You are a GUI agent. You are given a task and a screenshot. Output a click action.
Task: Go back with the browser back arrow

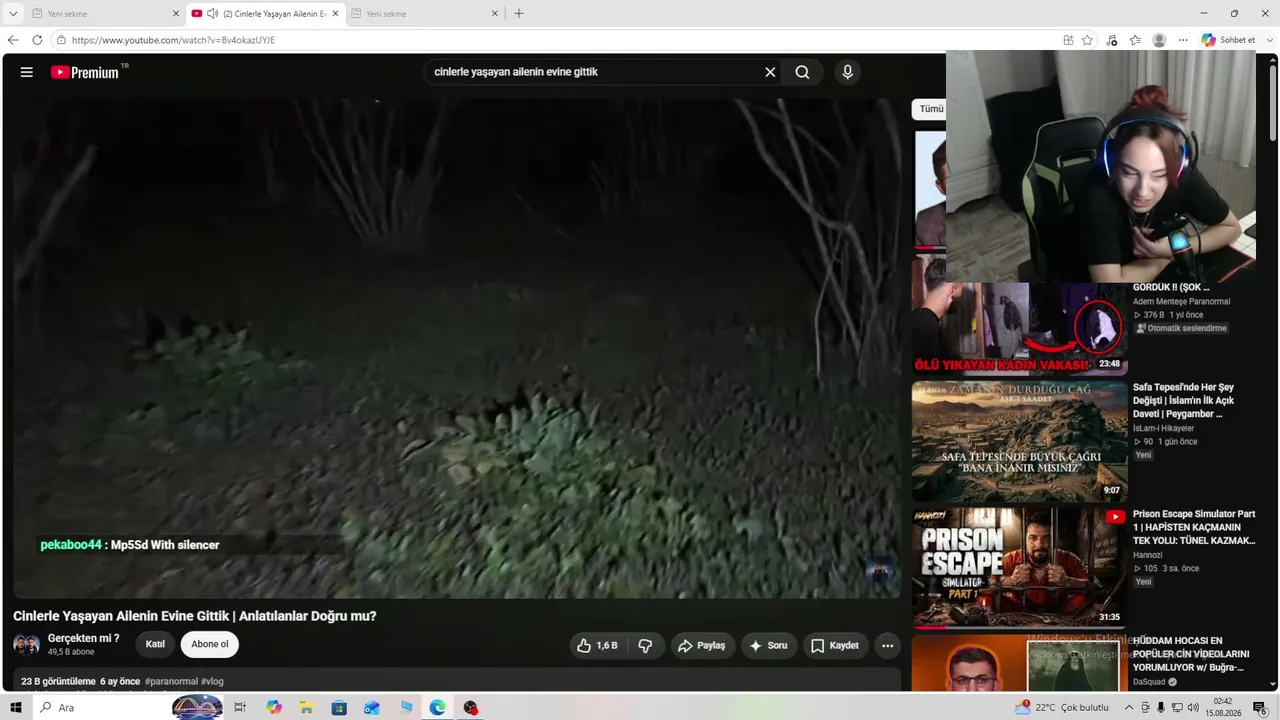(13, 40)
